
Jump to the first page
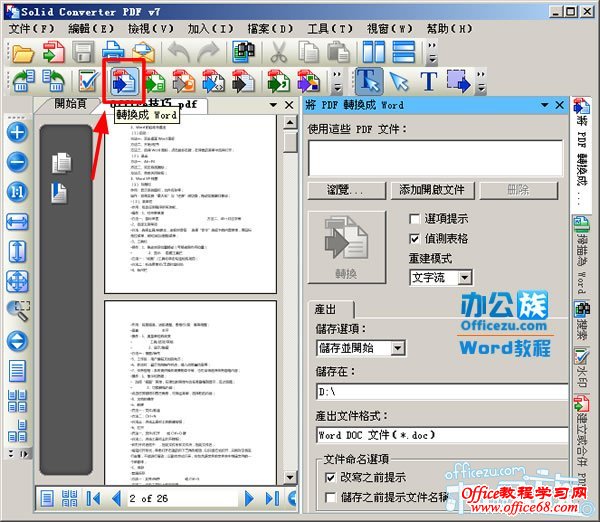93,498
